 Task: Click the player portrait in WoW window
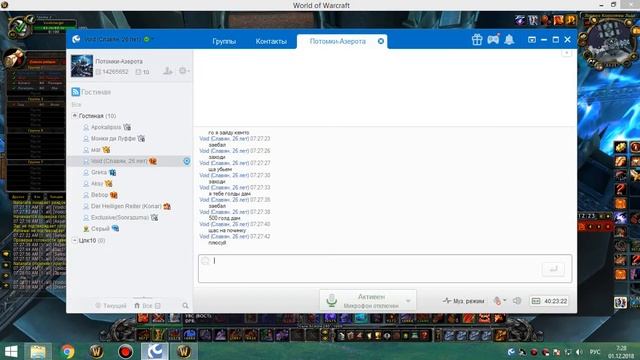click(x=19, y=27)
